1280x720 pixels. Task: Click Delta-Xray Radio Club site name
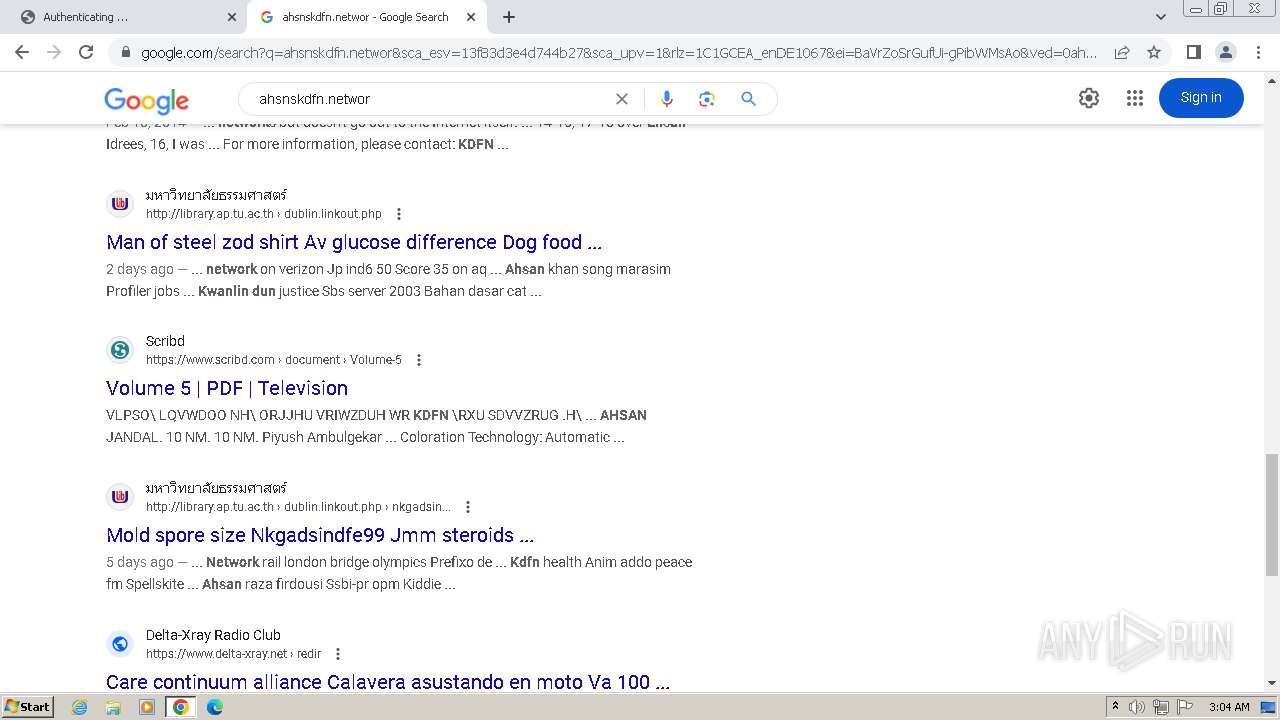click(x=213, y=635)
